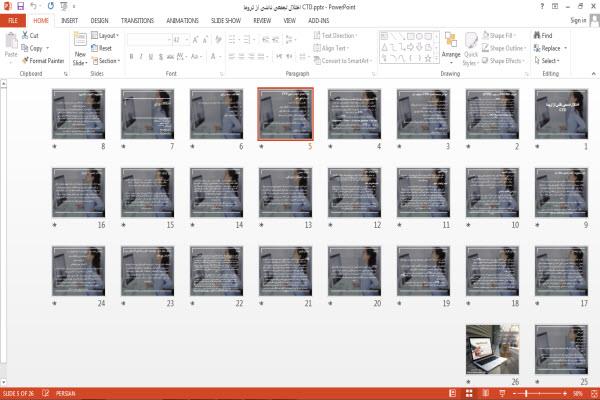Toggle Text Shadow formatting
Viewport: 600px width, 400px height.
tap(161, 57)
